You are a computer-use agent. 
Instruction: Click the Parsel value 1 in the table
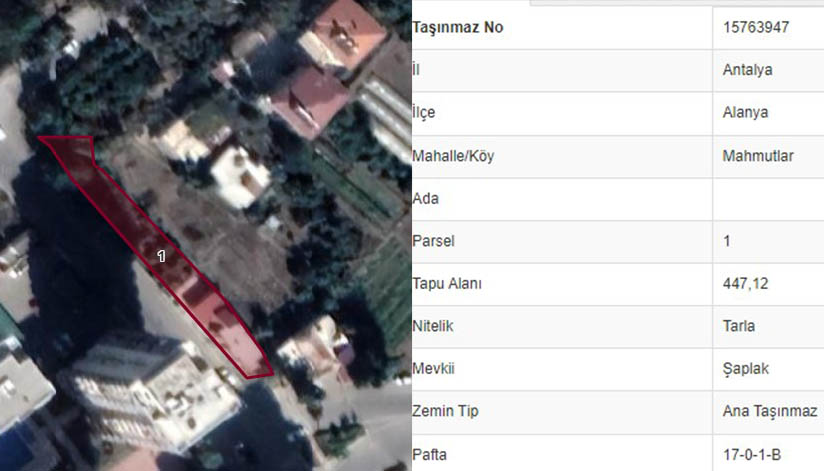click(x=727, y=241)
